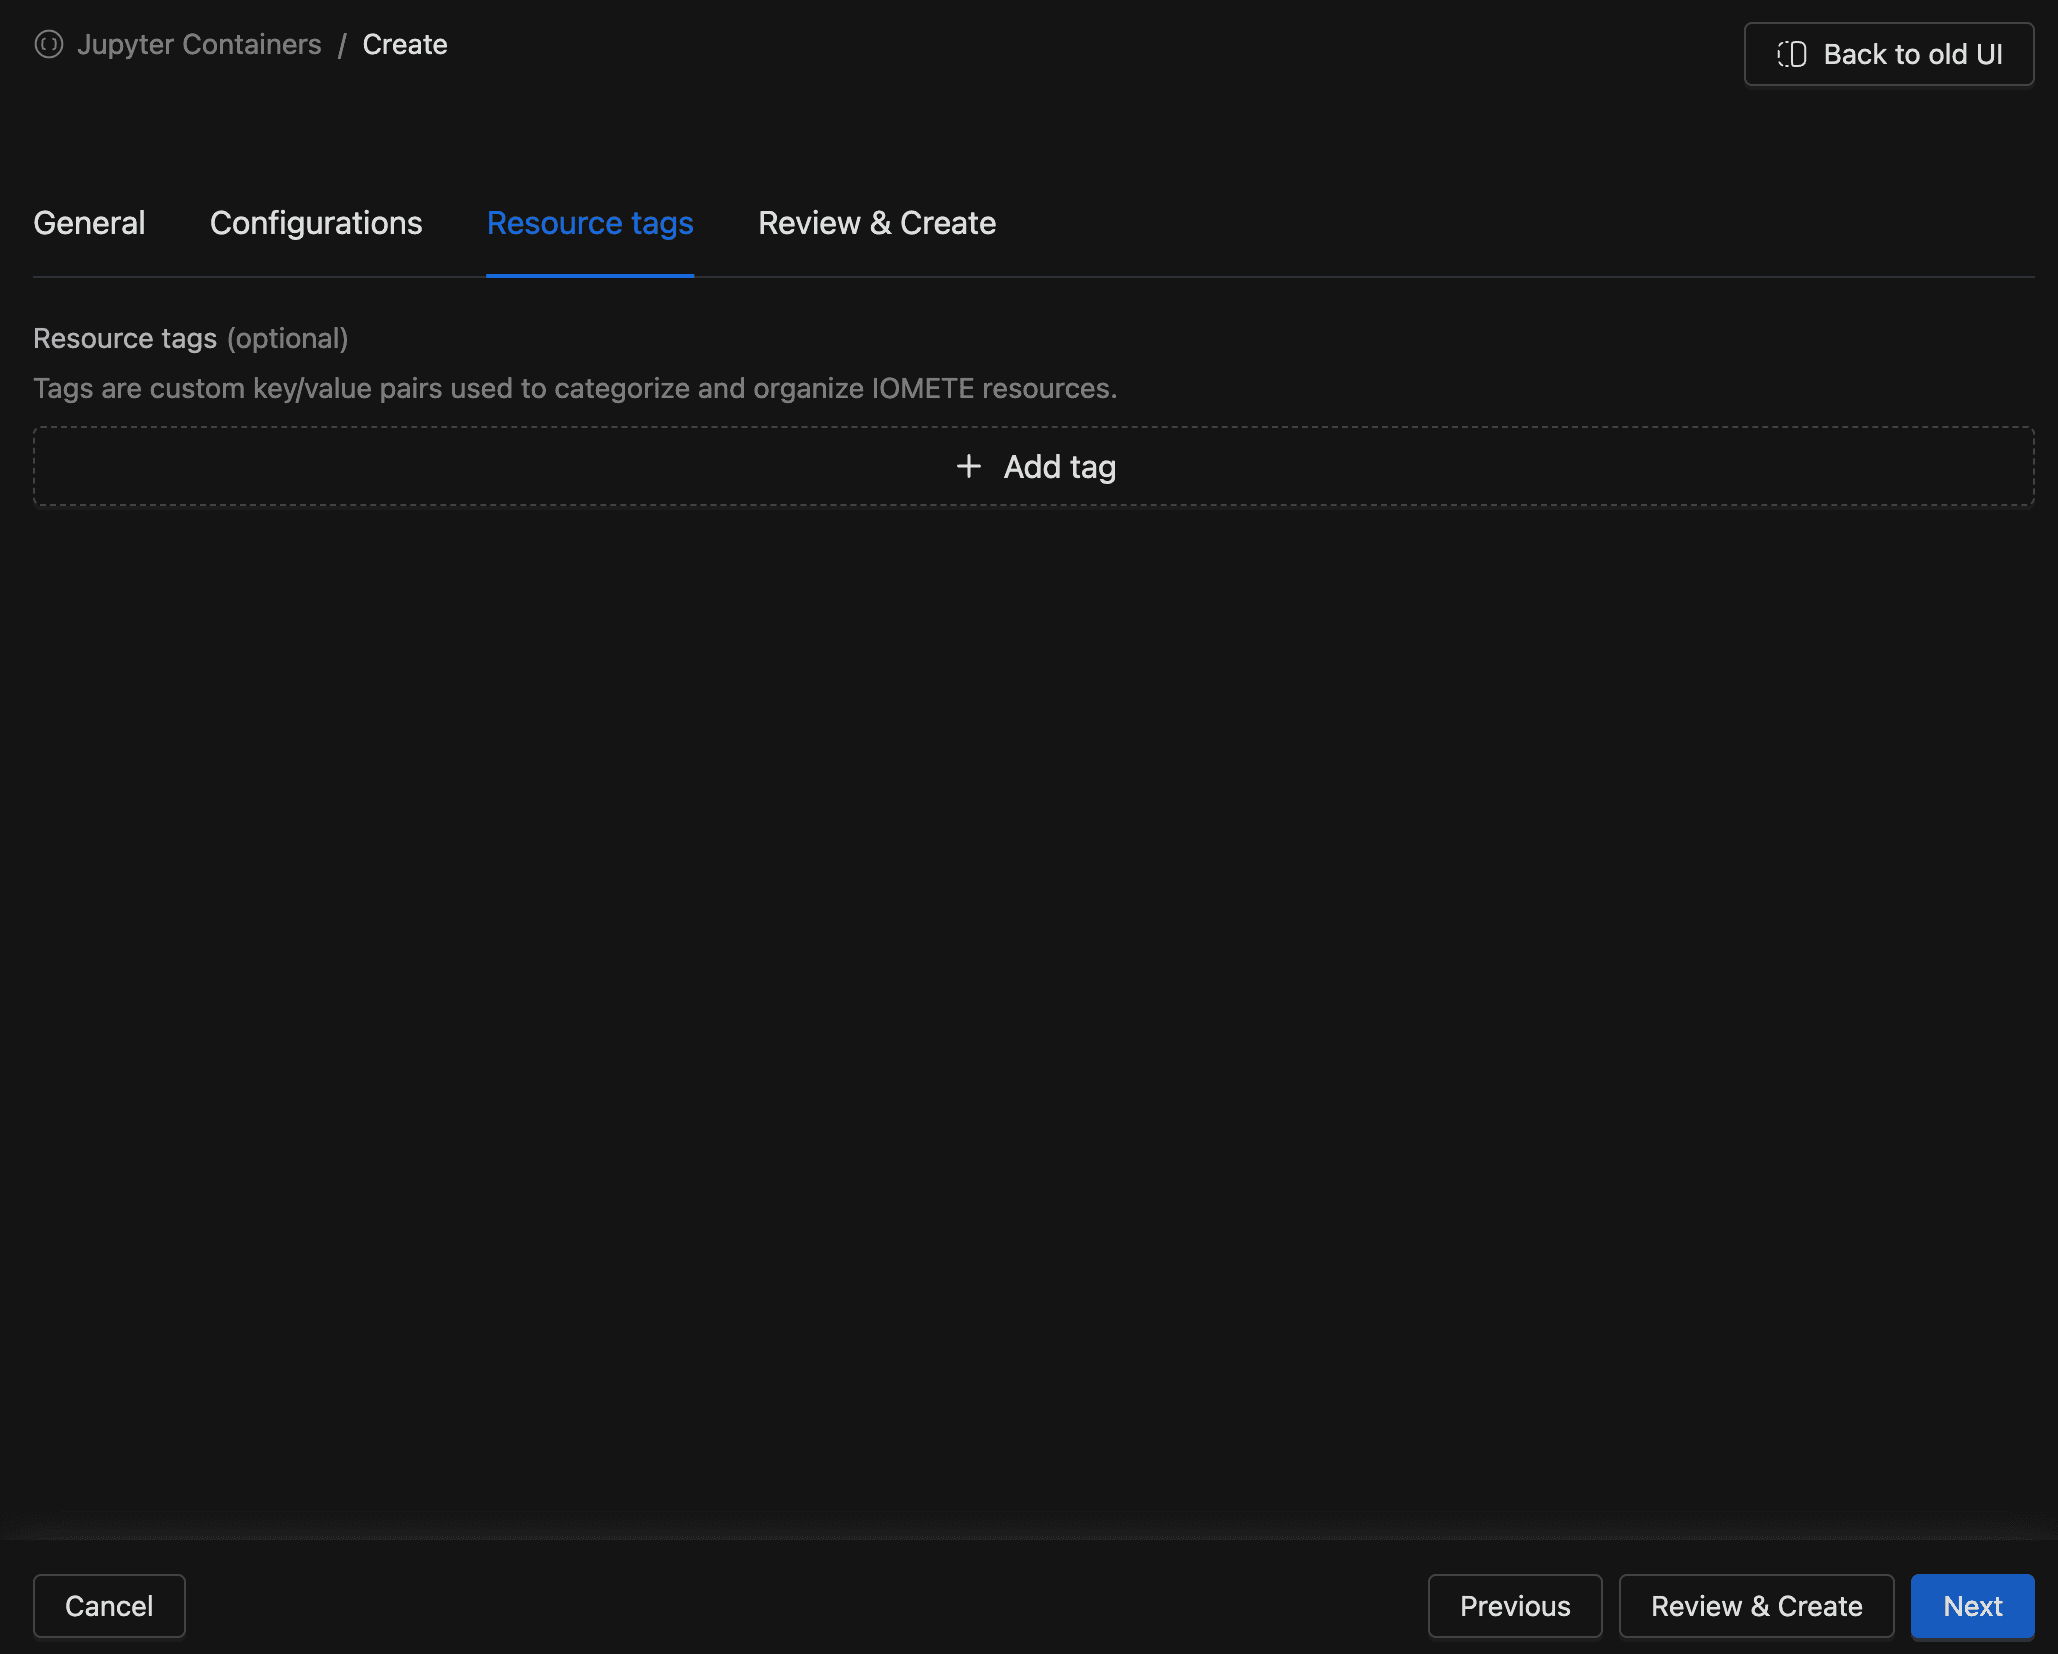This screenshot has width=2058, height=1654.
Task: Click the plus icon beside Add tag
Action: click(x=968, y=466)
